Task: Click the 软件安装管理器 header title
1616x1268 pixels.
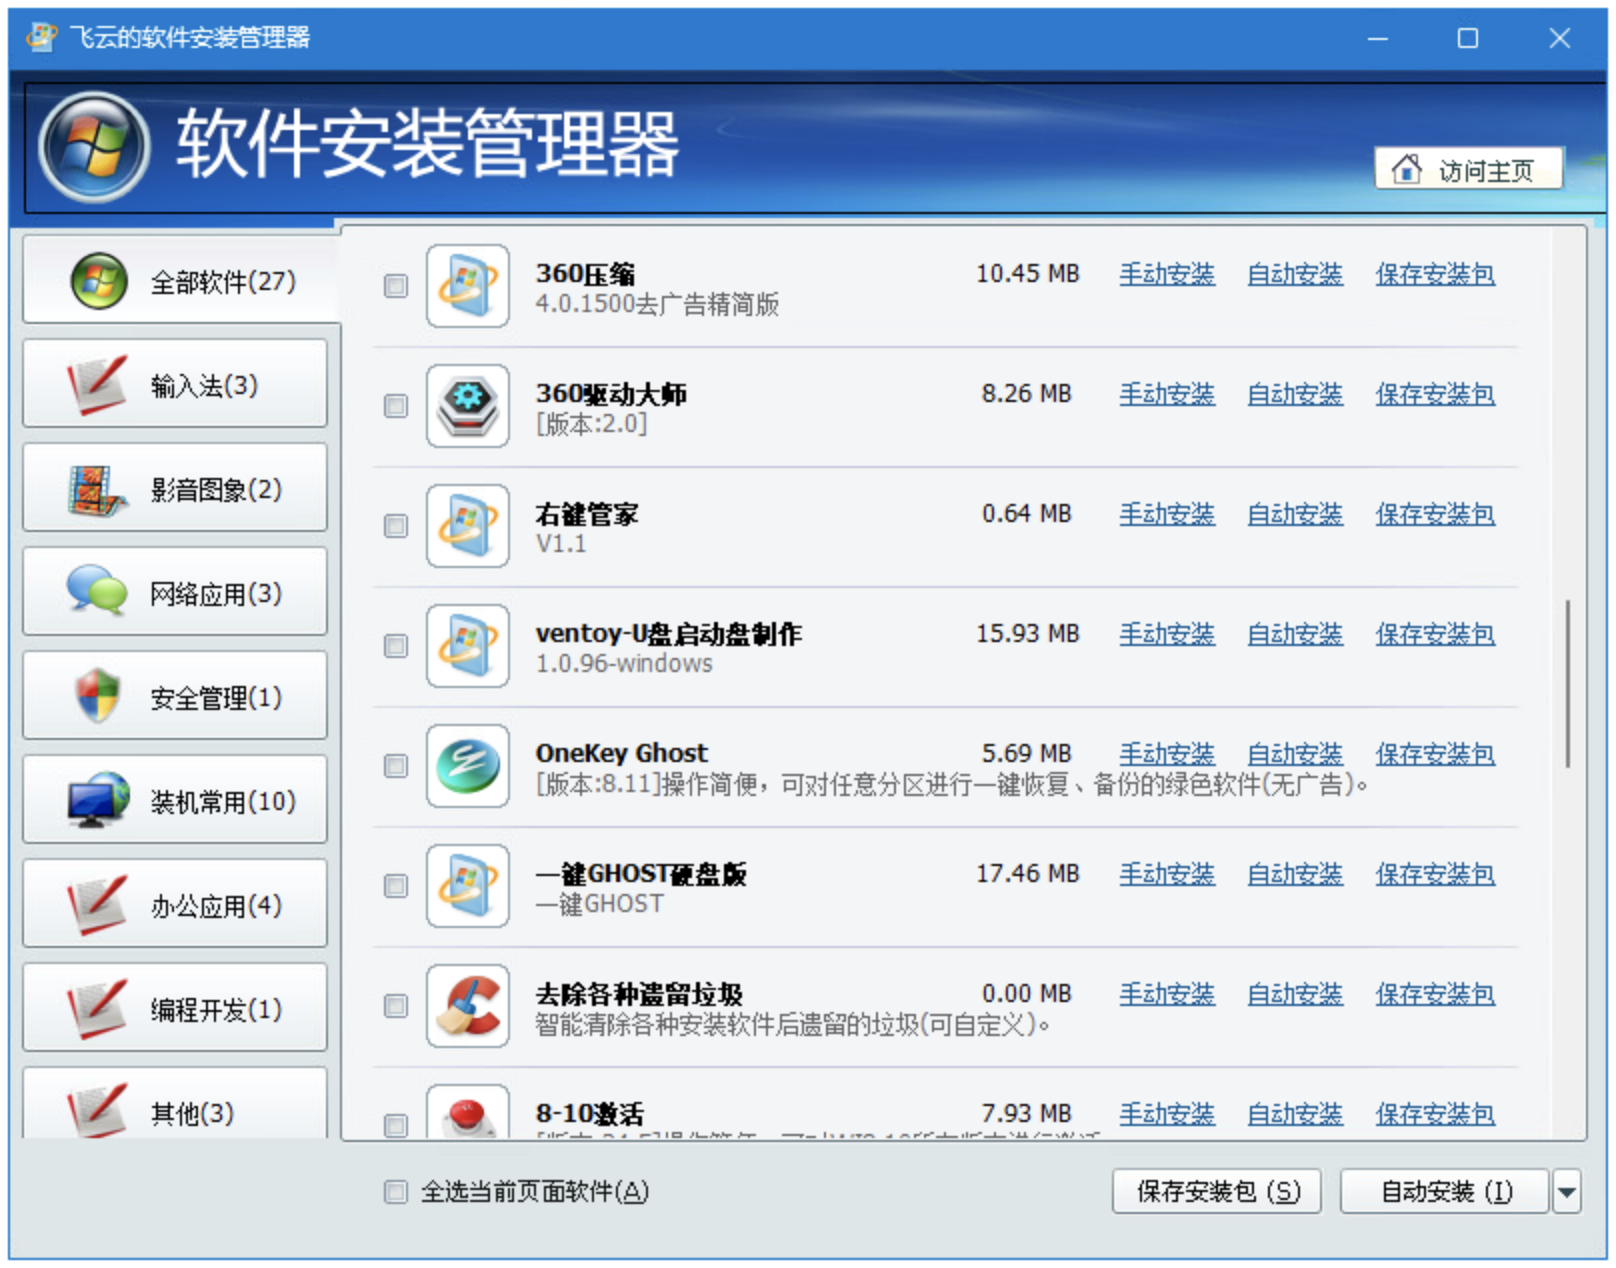Action: tap(428, 145)
